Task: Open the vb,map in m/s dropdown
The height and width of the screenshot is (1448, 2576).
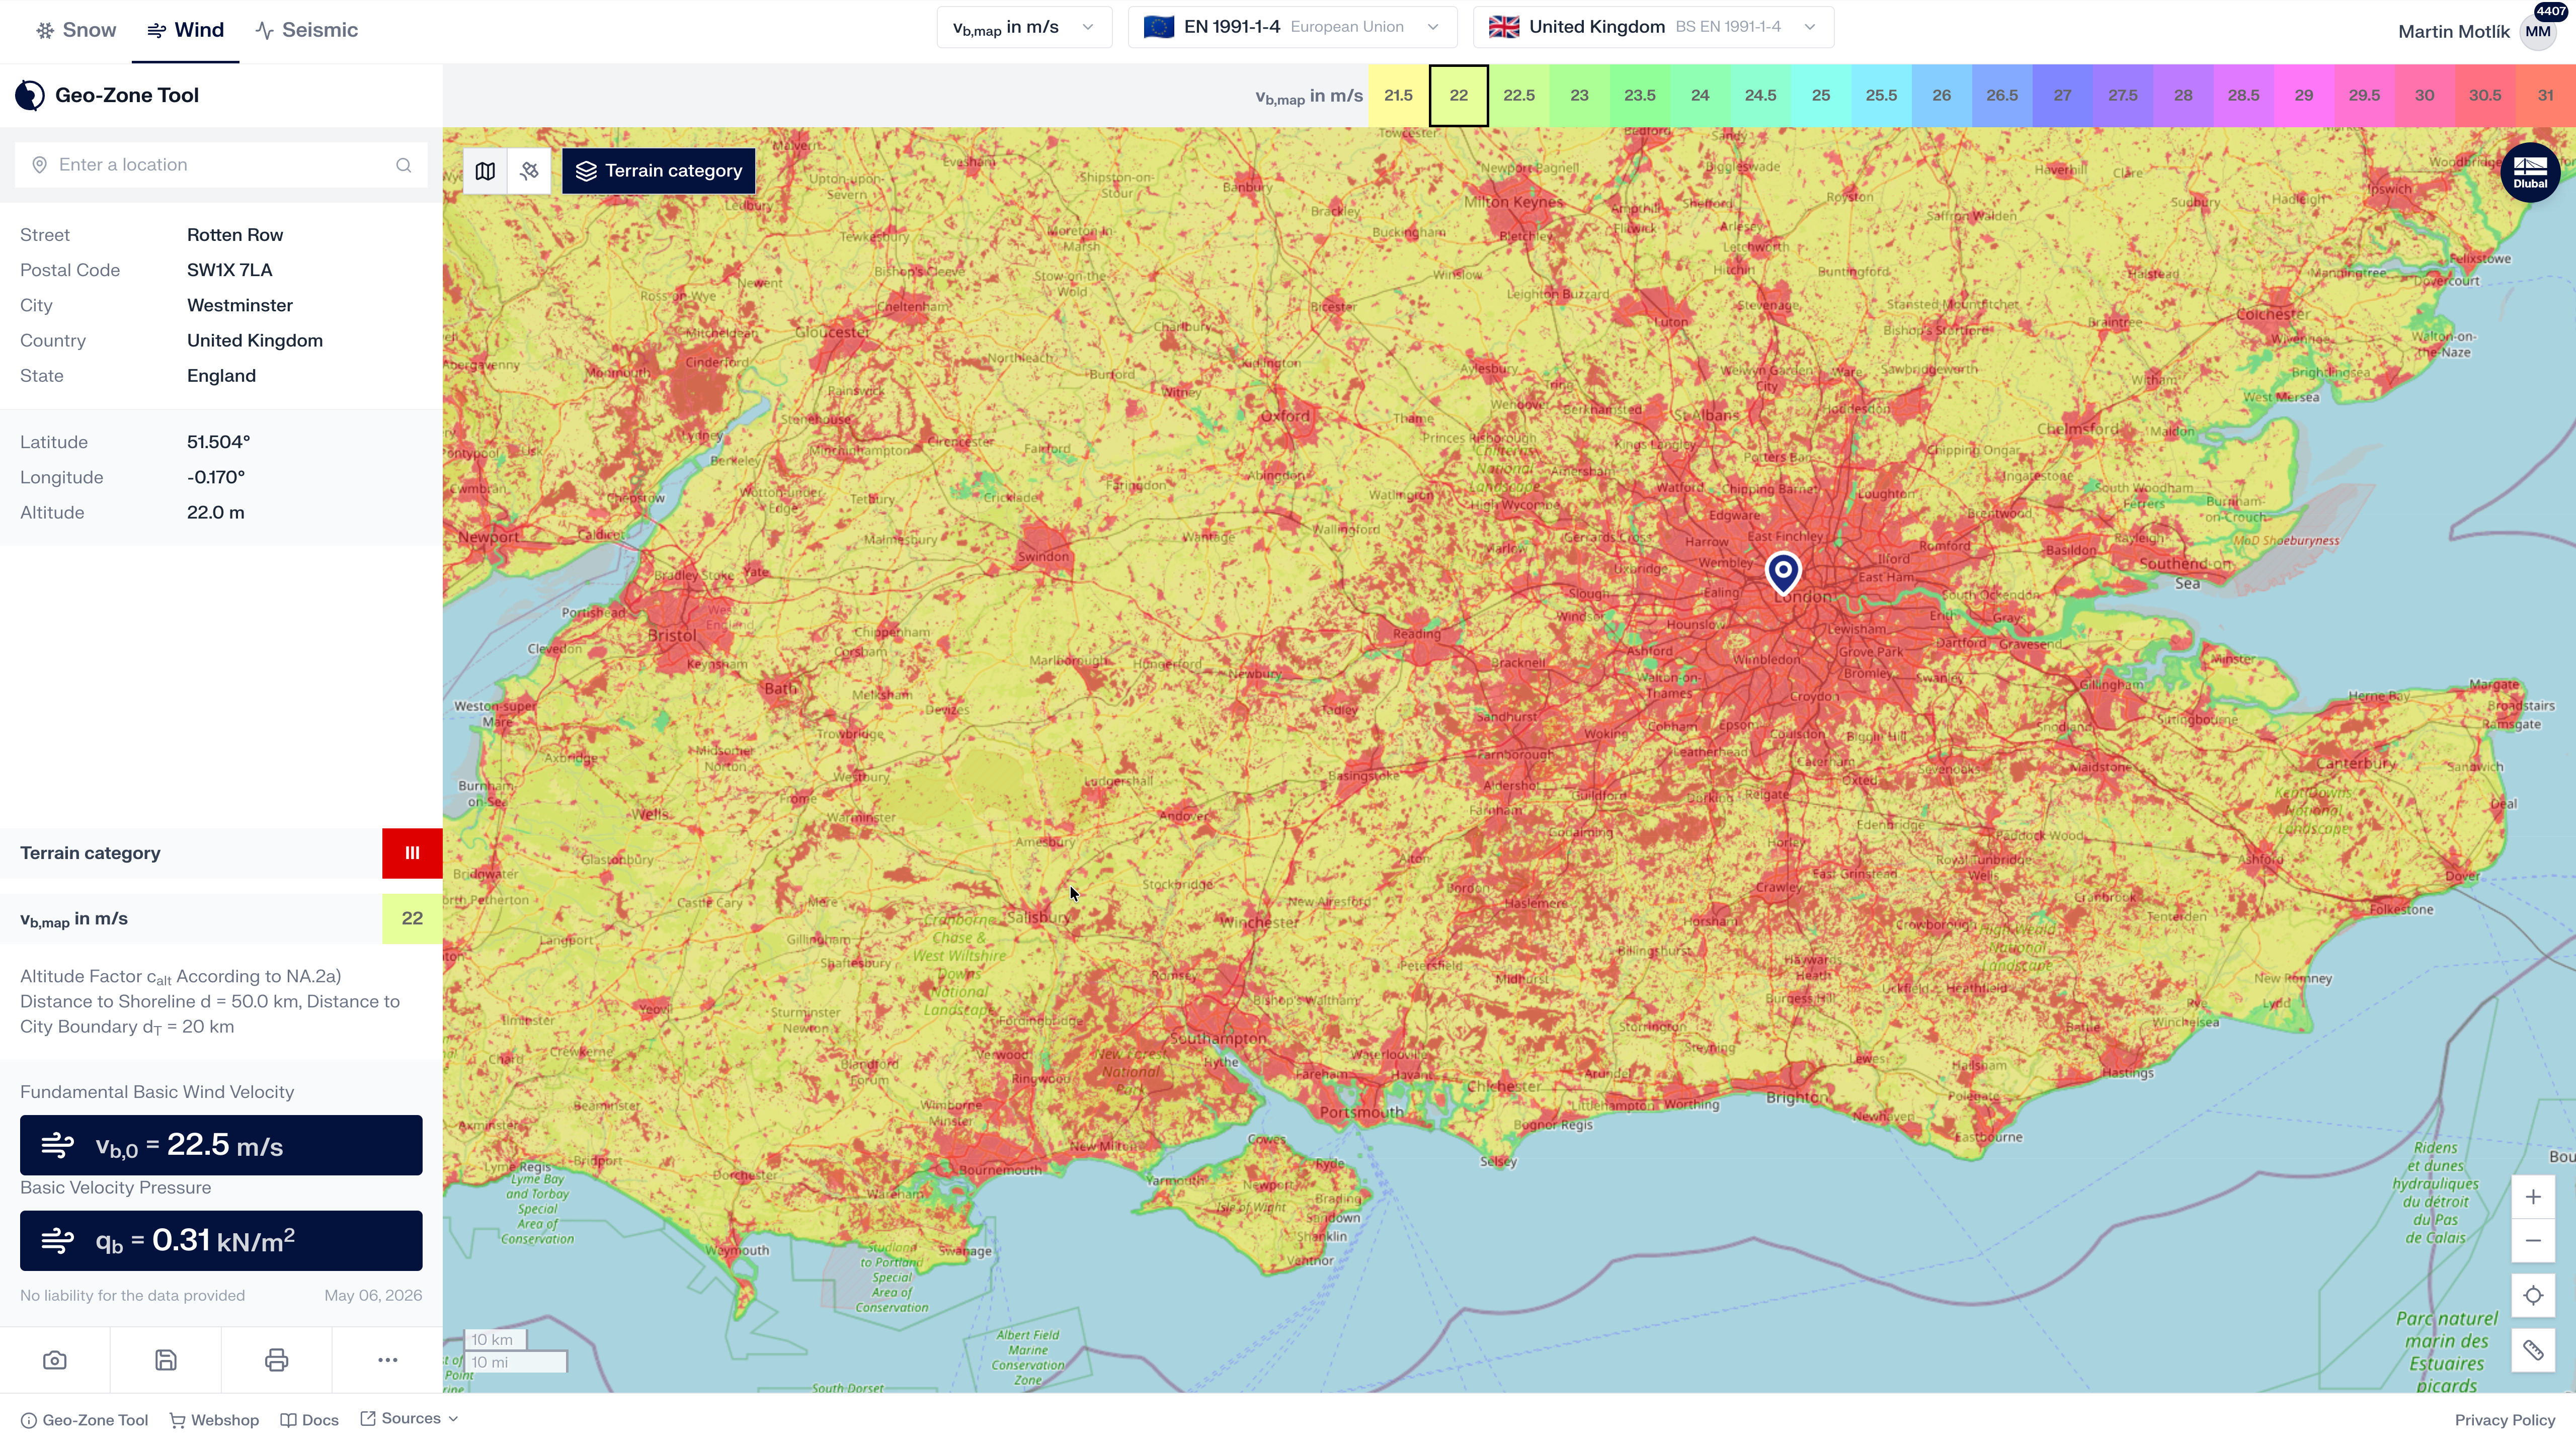Action: coord(1024,27)
